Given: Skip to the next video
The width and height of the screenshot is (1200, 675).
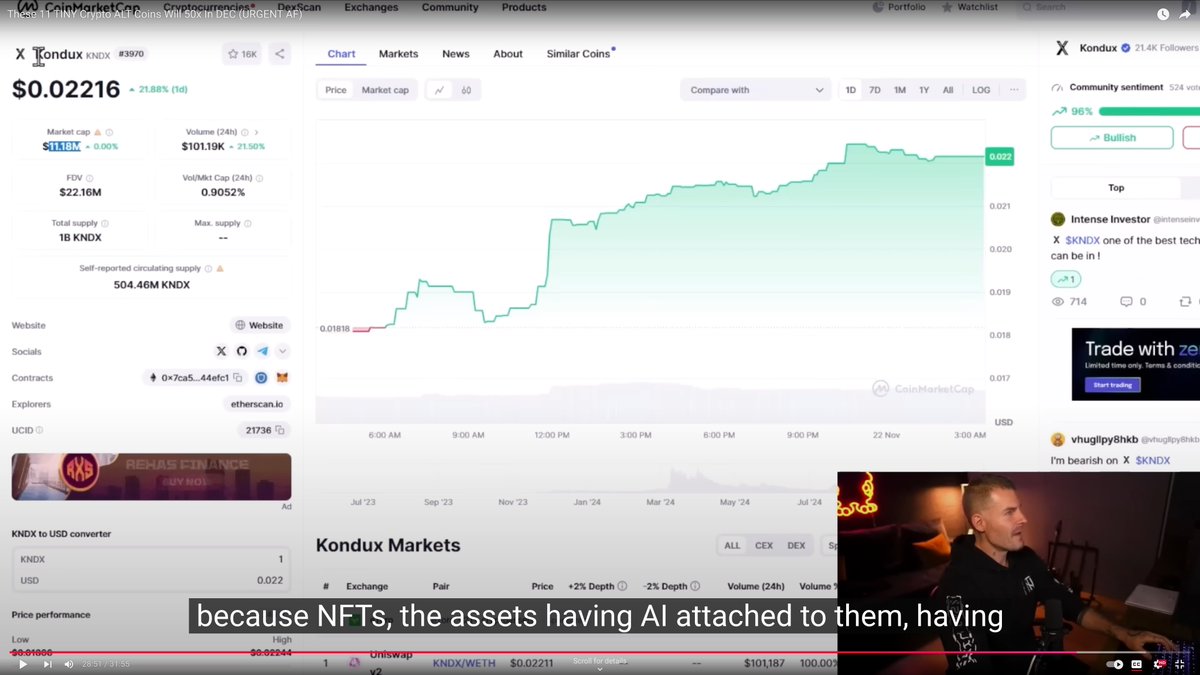Looking at the screenshot, I should (47, 663).
